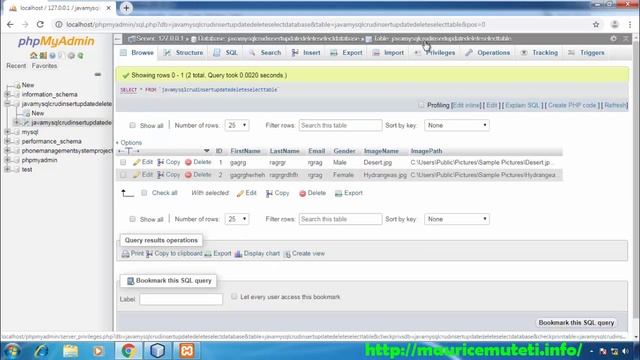Click With selected red Delete icon
This screenshot has width=640, height=360.
pyautogui.click(x=302, y=193)
